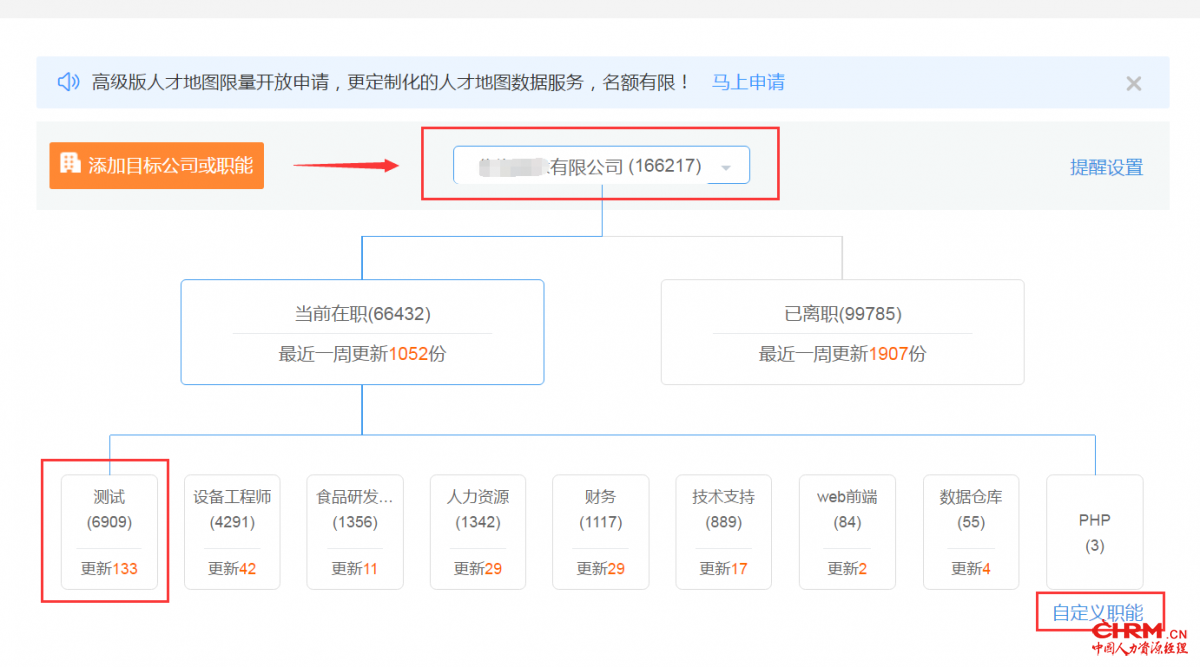Click 更新29 under 财务

pos(601,568)
